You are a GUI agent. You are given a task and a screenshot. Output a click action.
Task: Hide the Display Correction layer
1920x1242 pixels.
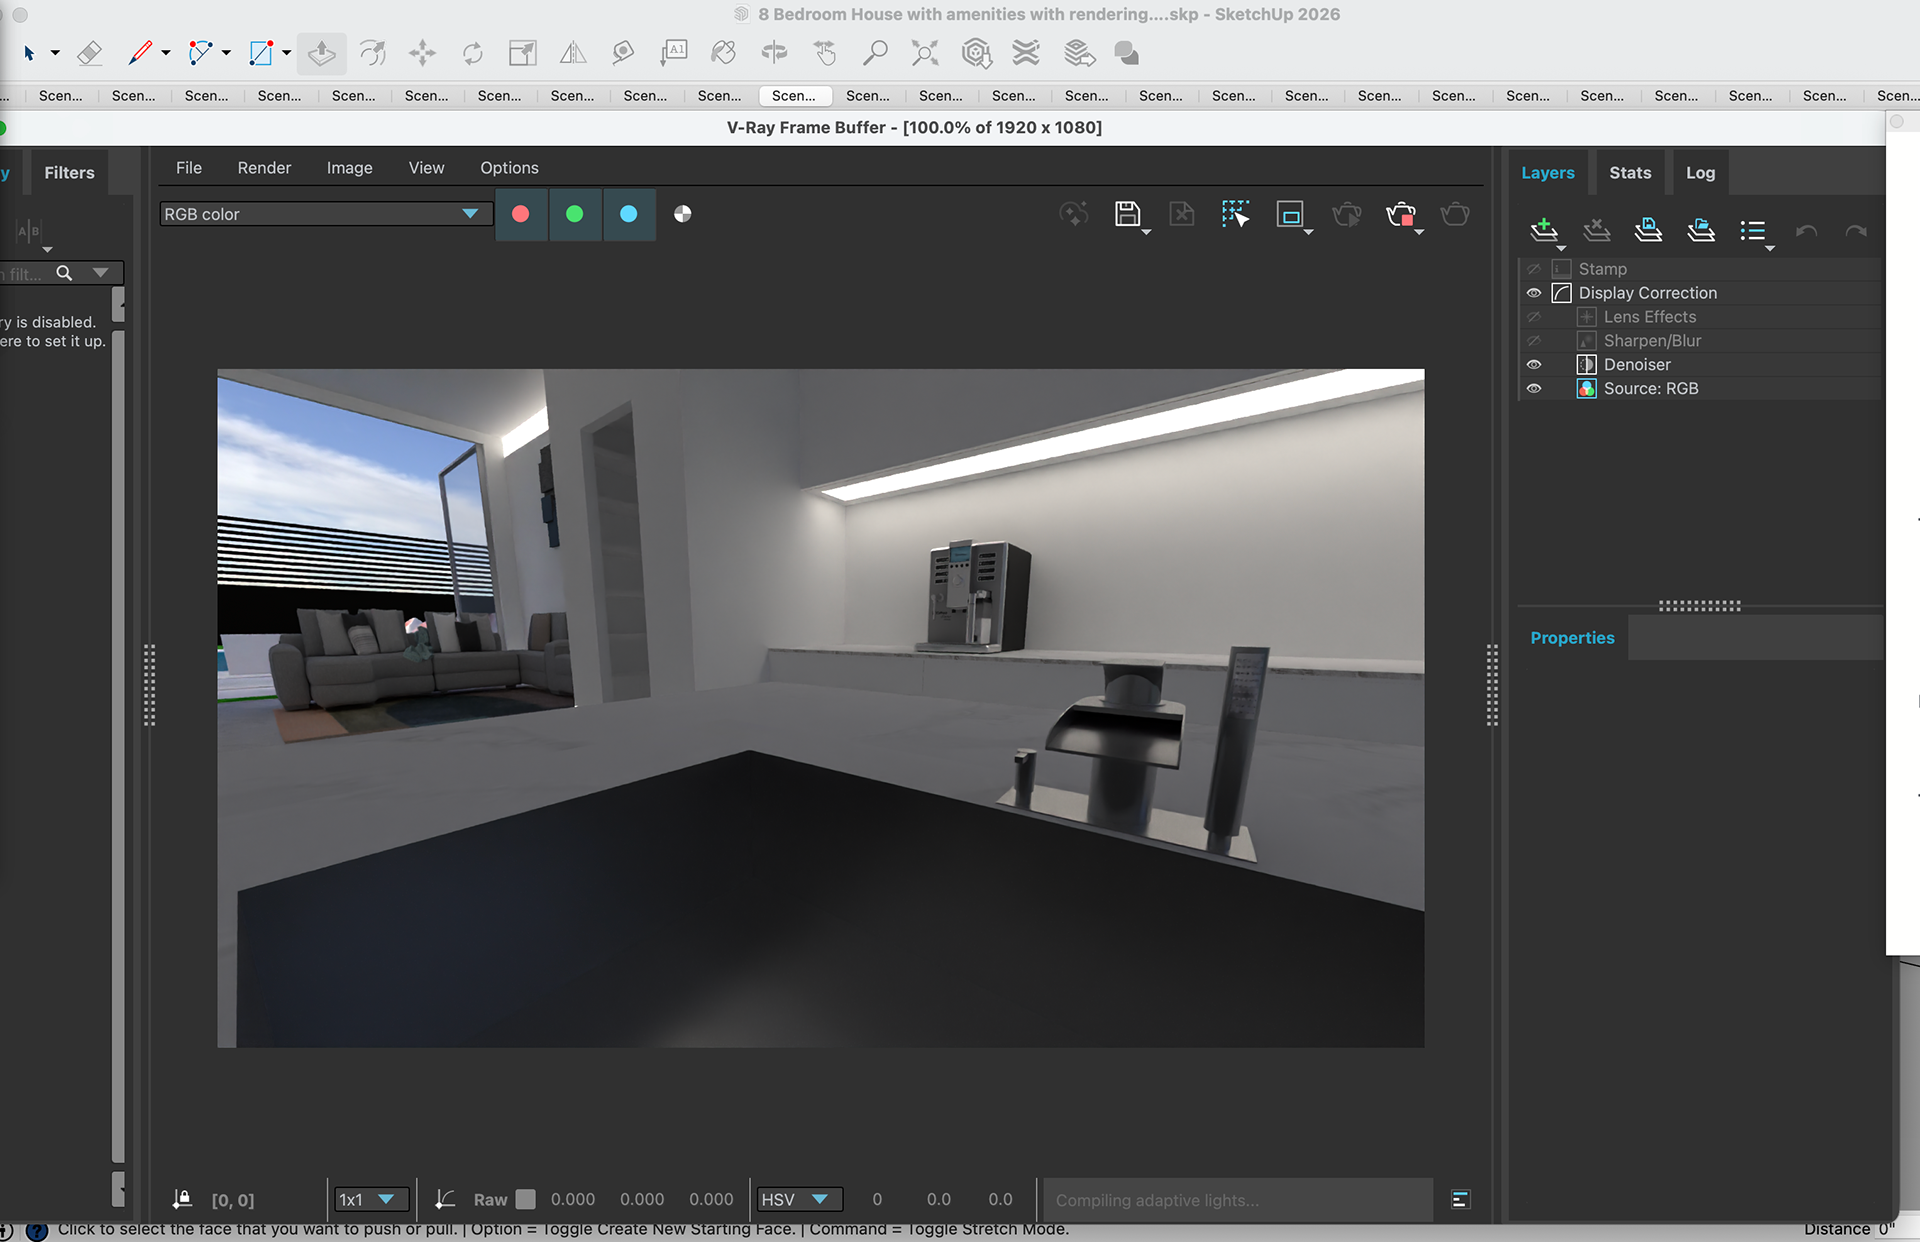(x=1533, y=293)
